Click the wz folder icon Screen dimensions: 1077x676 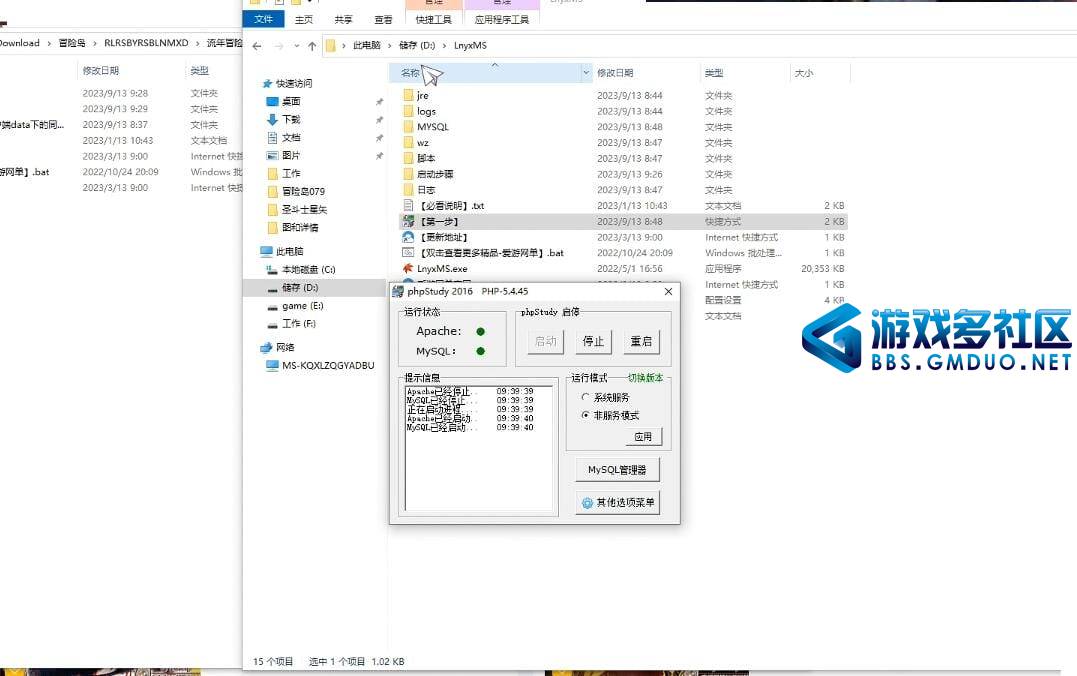[408, 143]
